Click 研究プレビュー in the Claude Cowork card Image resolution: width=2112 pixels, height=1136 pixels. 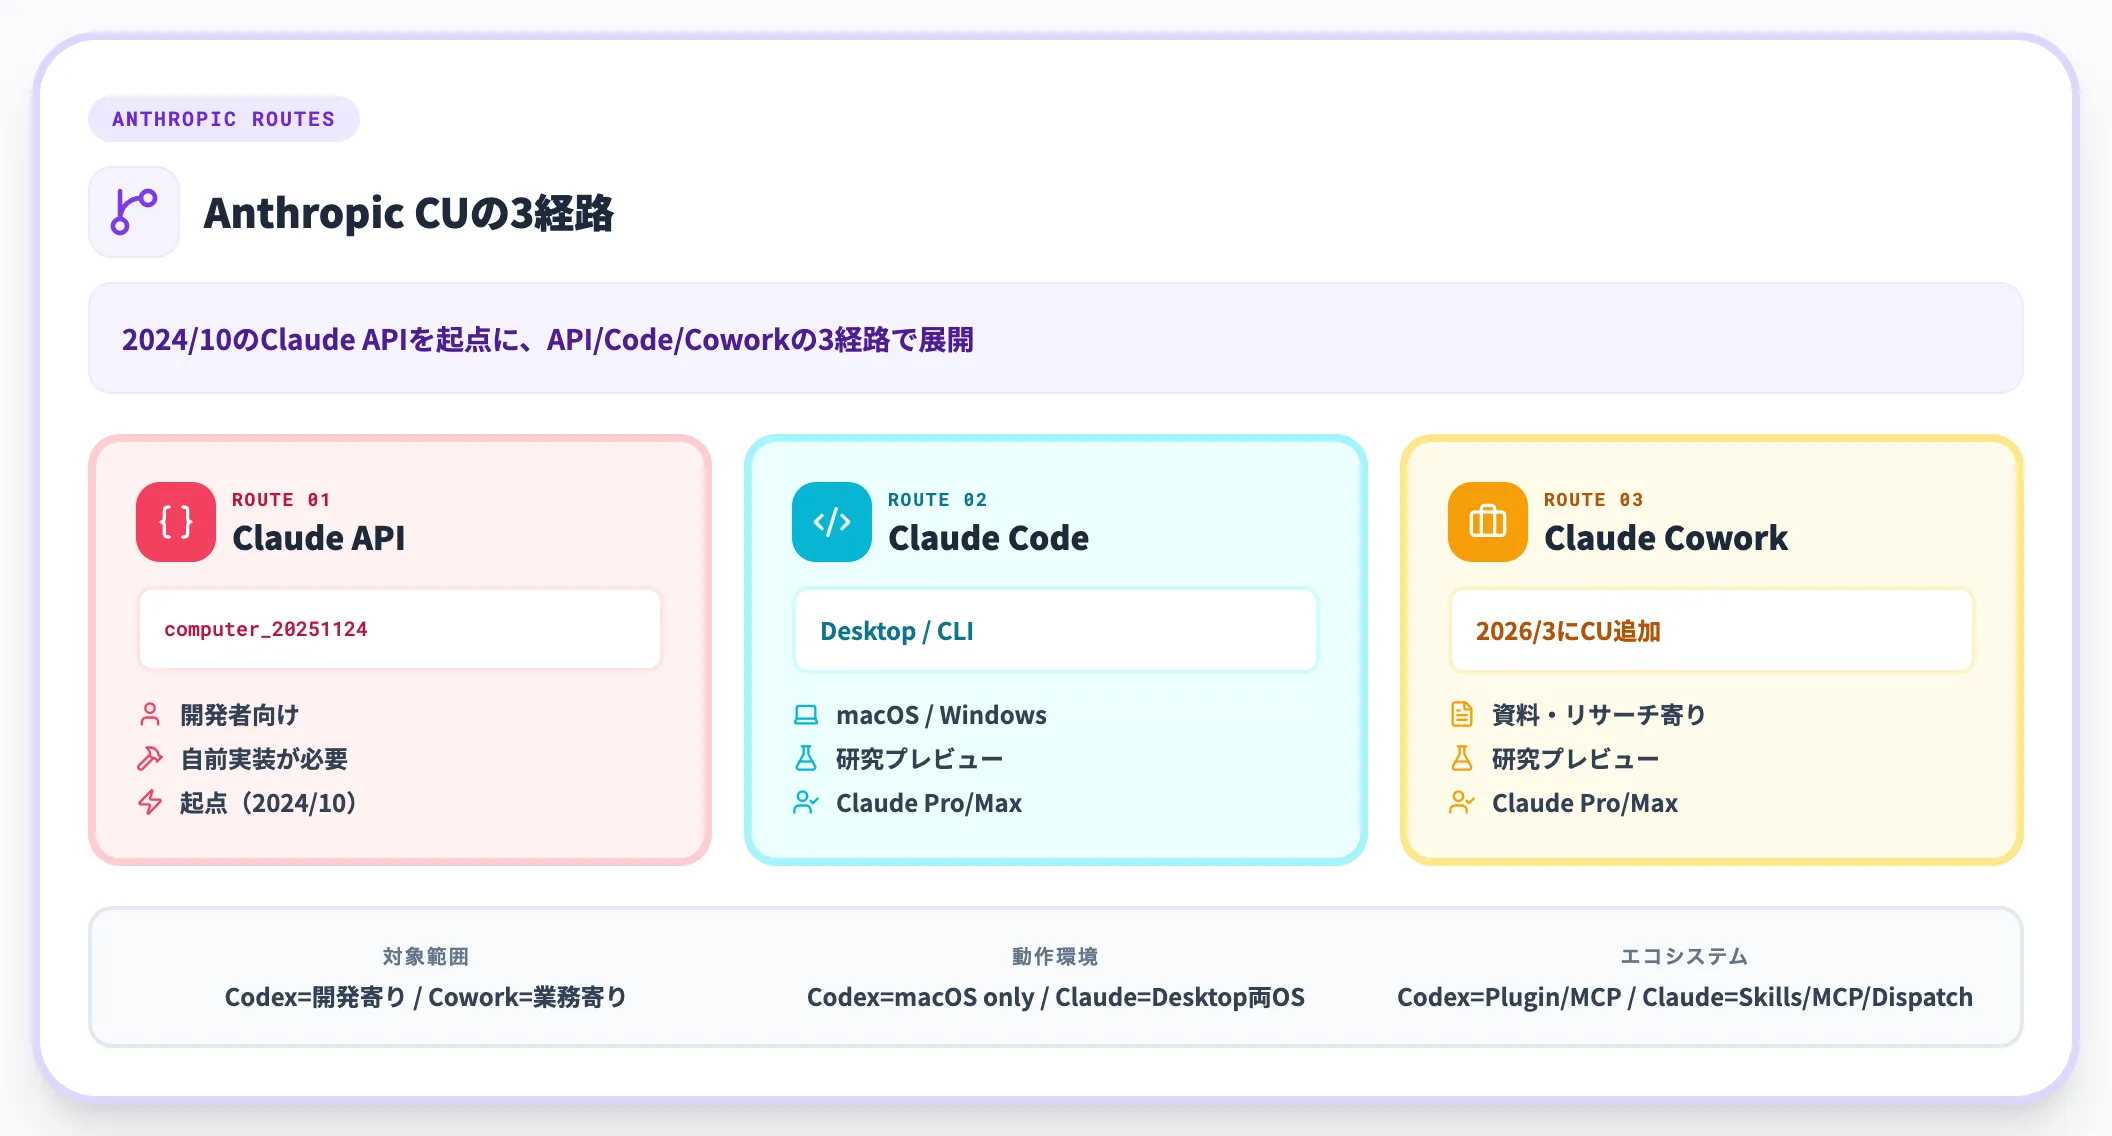click(1575, 759)
